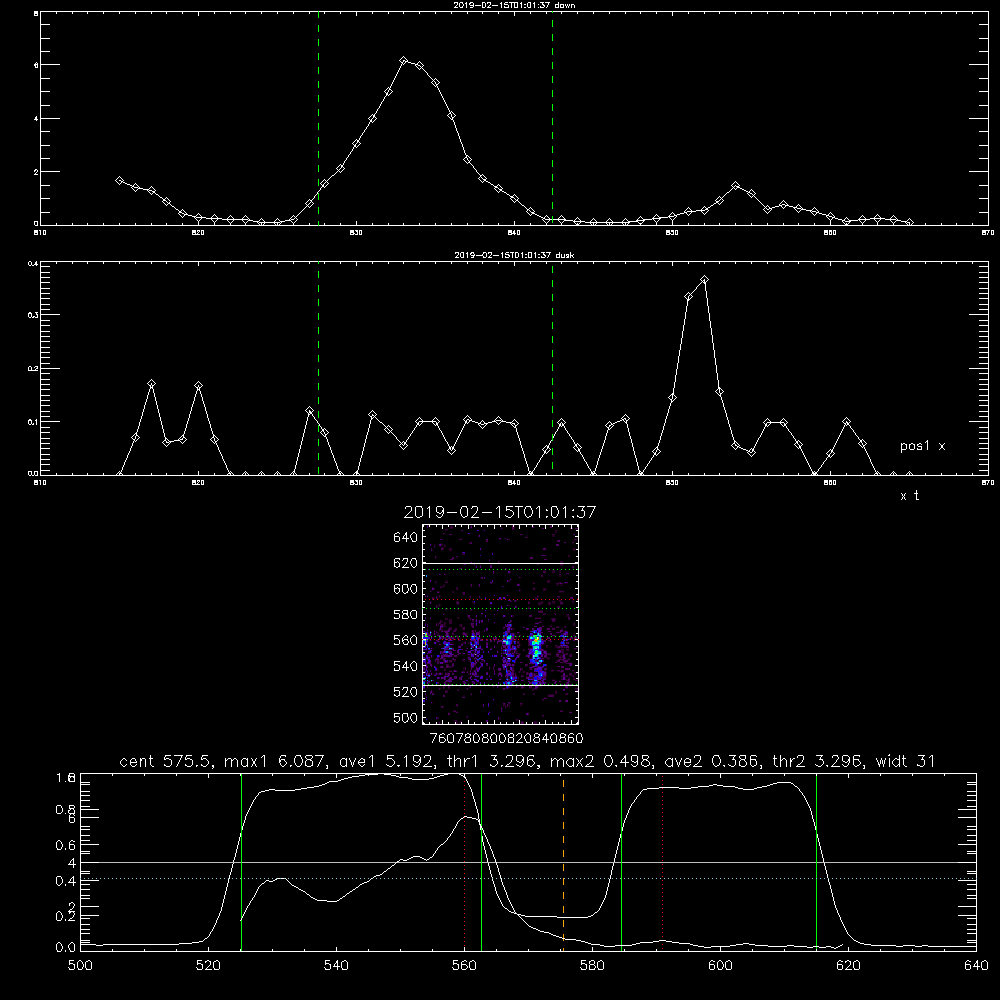1000x1000 pixels.
Task: Select 'widt 31' in the statistics line
Action: click(x=905, y=761)
